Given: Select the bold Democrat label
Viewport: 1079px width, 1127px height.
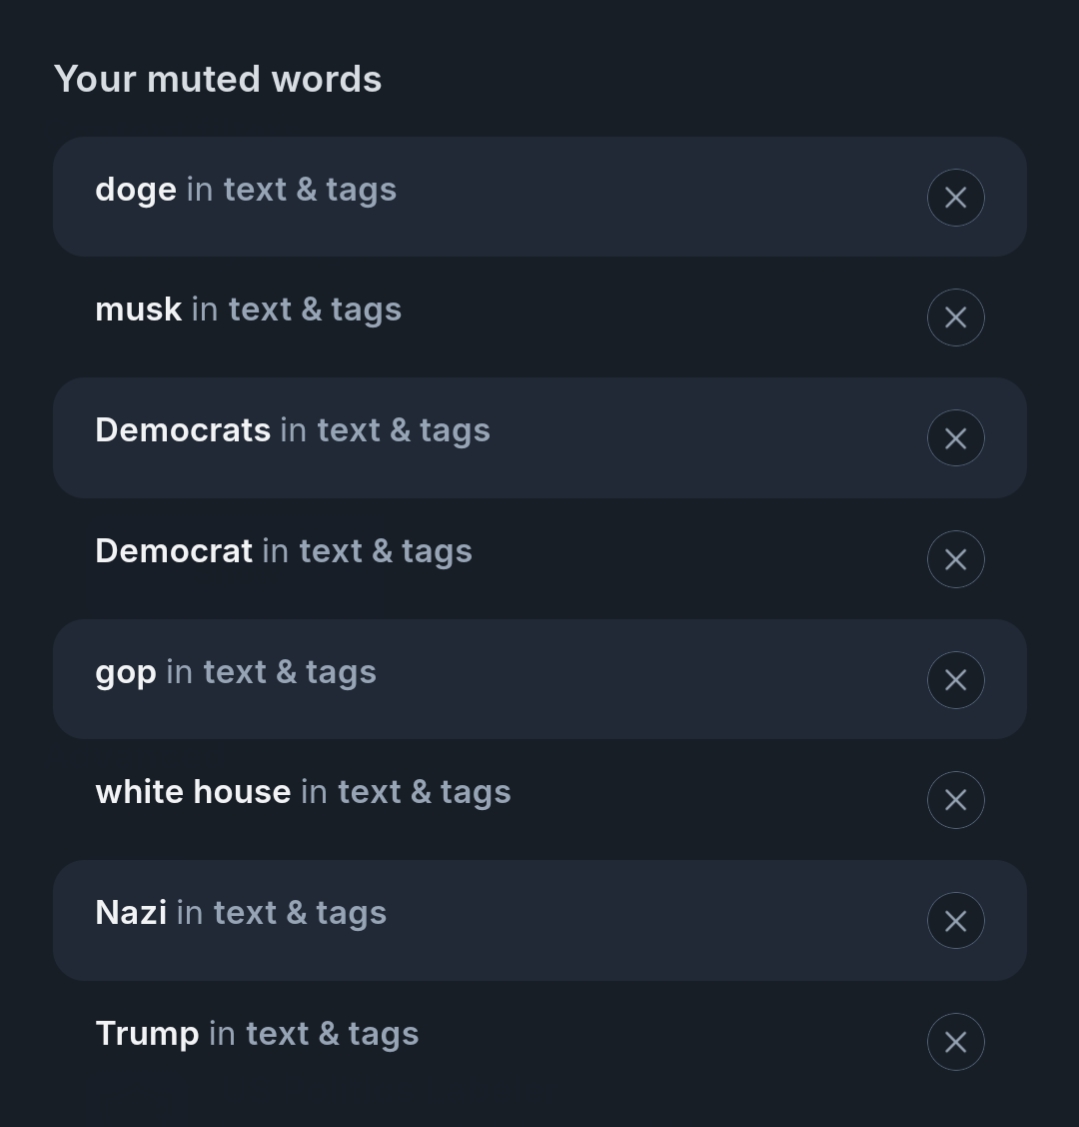Looking at the screenshot, I should 173,551.
